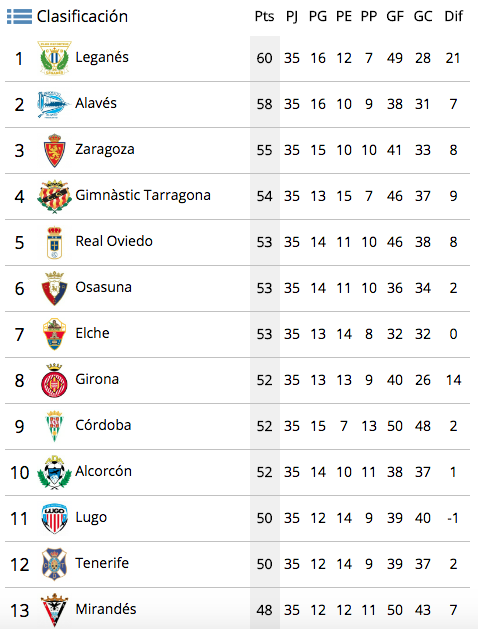Image resolution: width=478 pixels, height=629 pixels.
Task: Click the Tenerife club crest
Action: coord(54,564)
